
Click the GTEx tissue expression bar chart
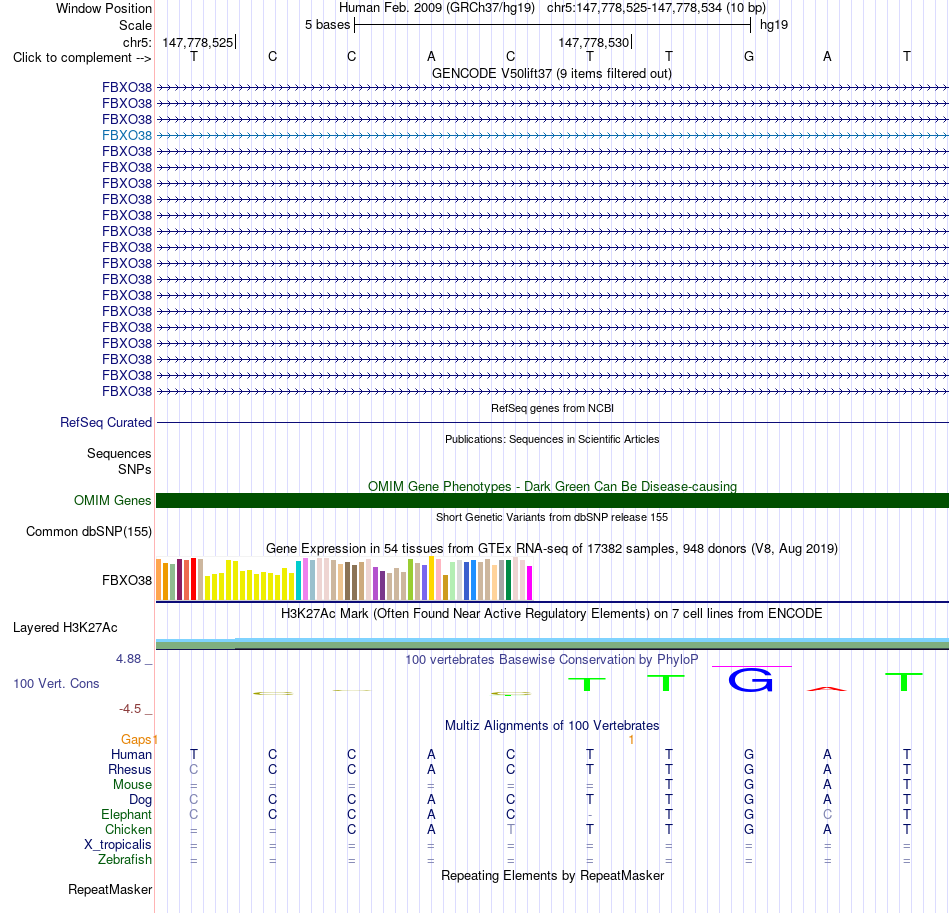[x=344, y=579]
